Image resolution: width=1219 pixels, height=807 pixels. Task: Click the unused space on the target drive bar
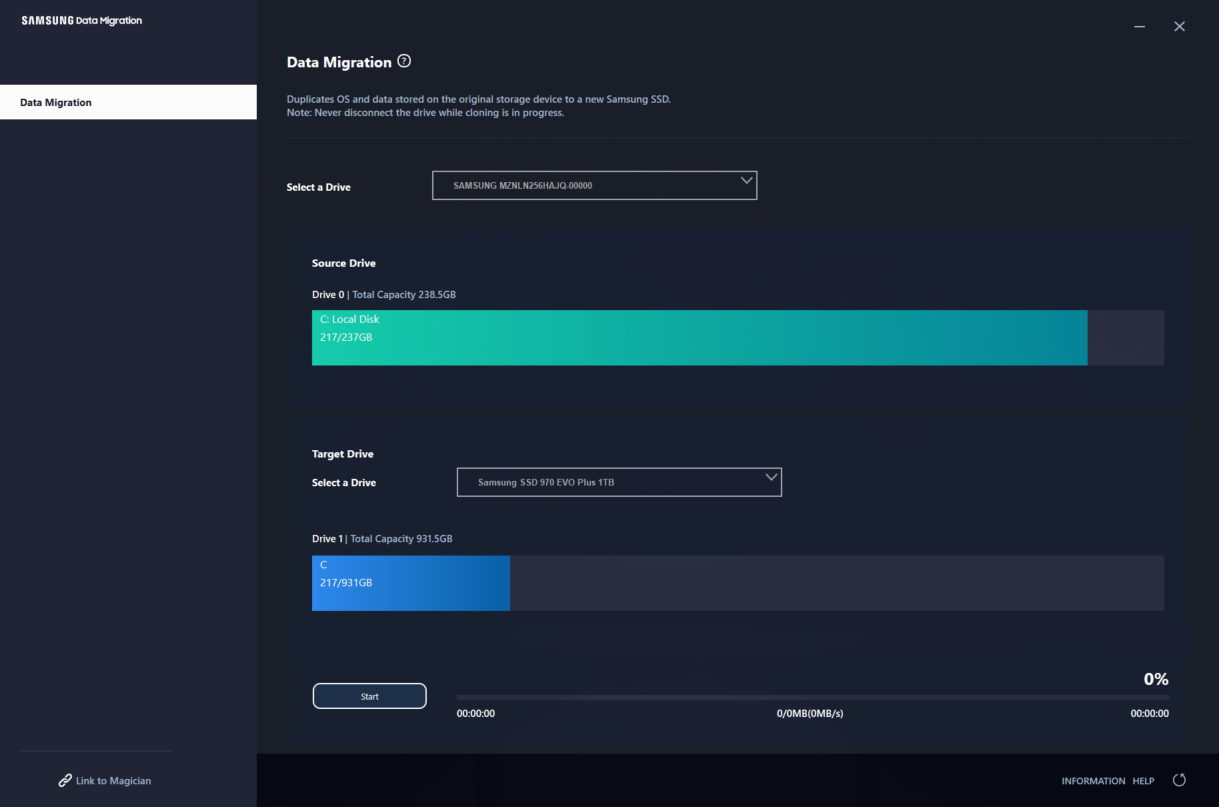[837, 583]
